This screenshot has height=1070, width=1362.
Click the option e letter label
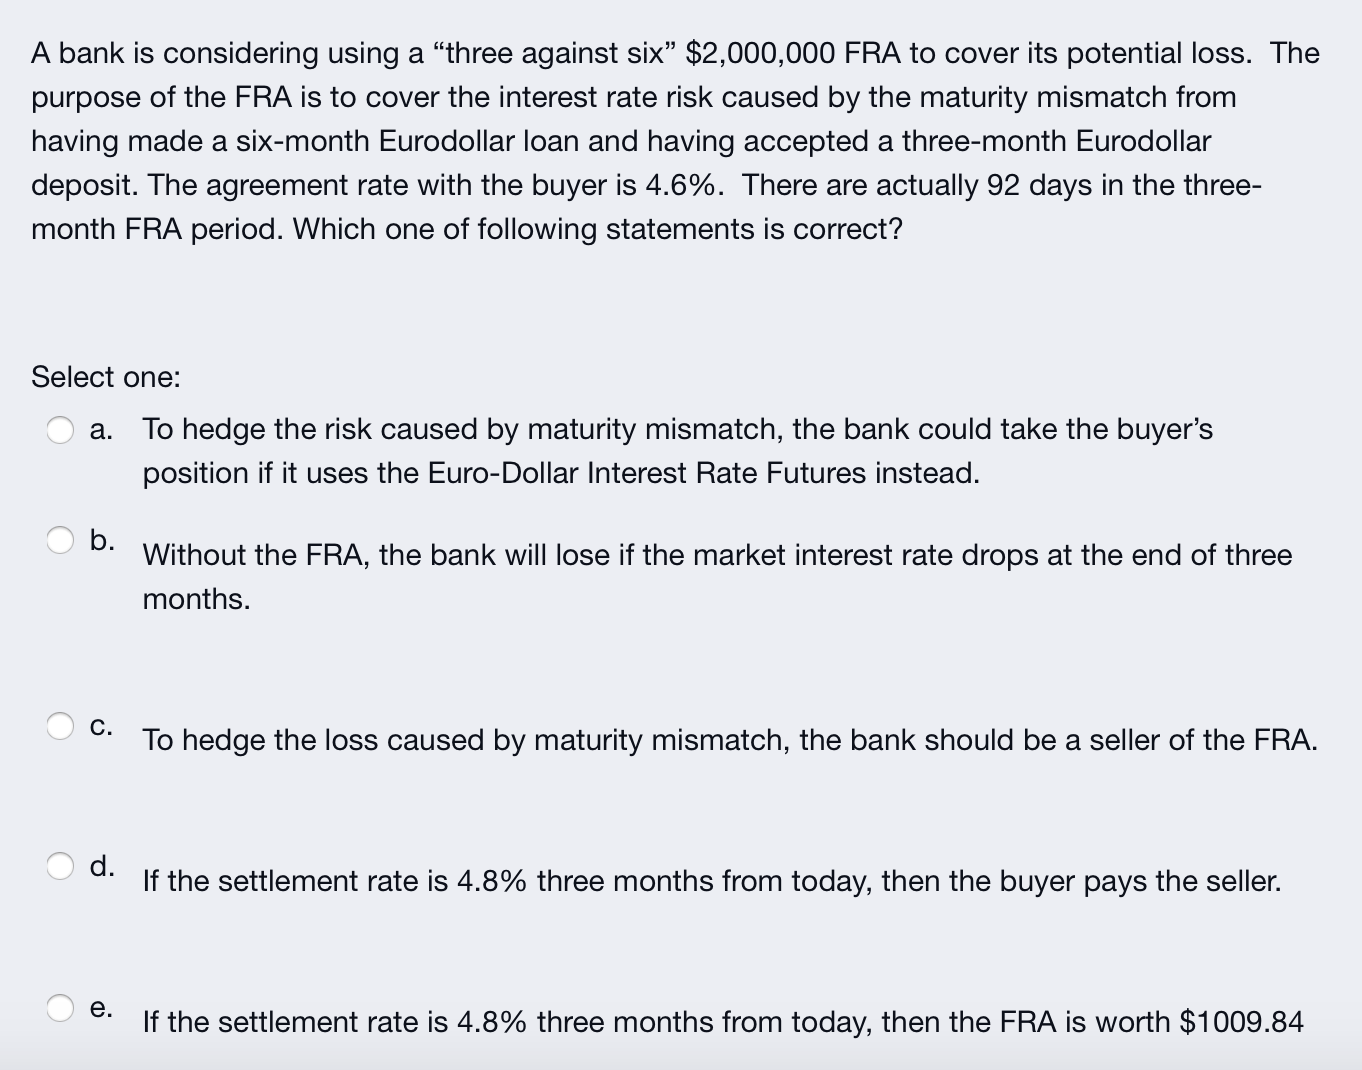pyautogui.click(x=102, y=1007)
